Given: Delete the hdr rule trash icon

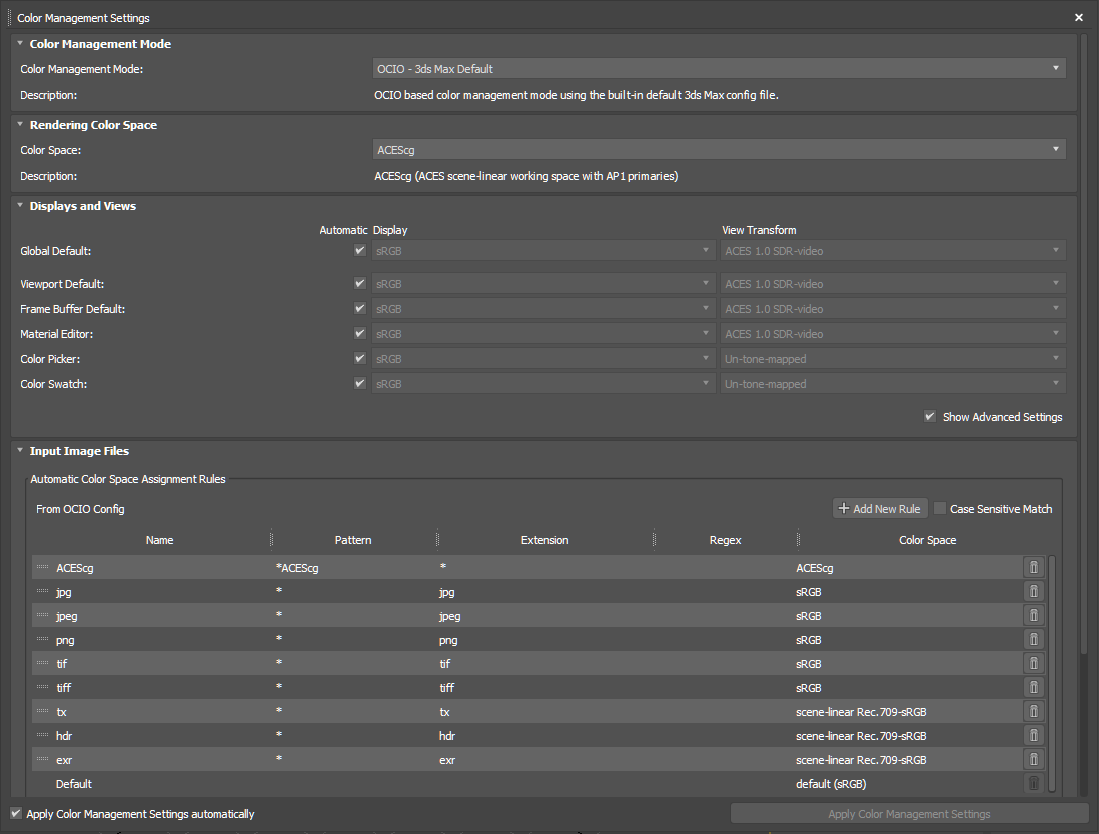Looking at the screenshot, I should coord(1033,735).
